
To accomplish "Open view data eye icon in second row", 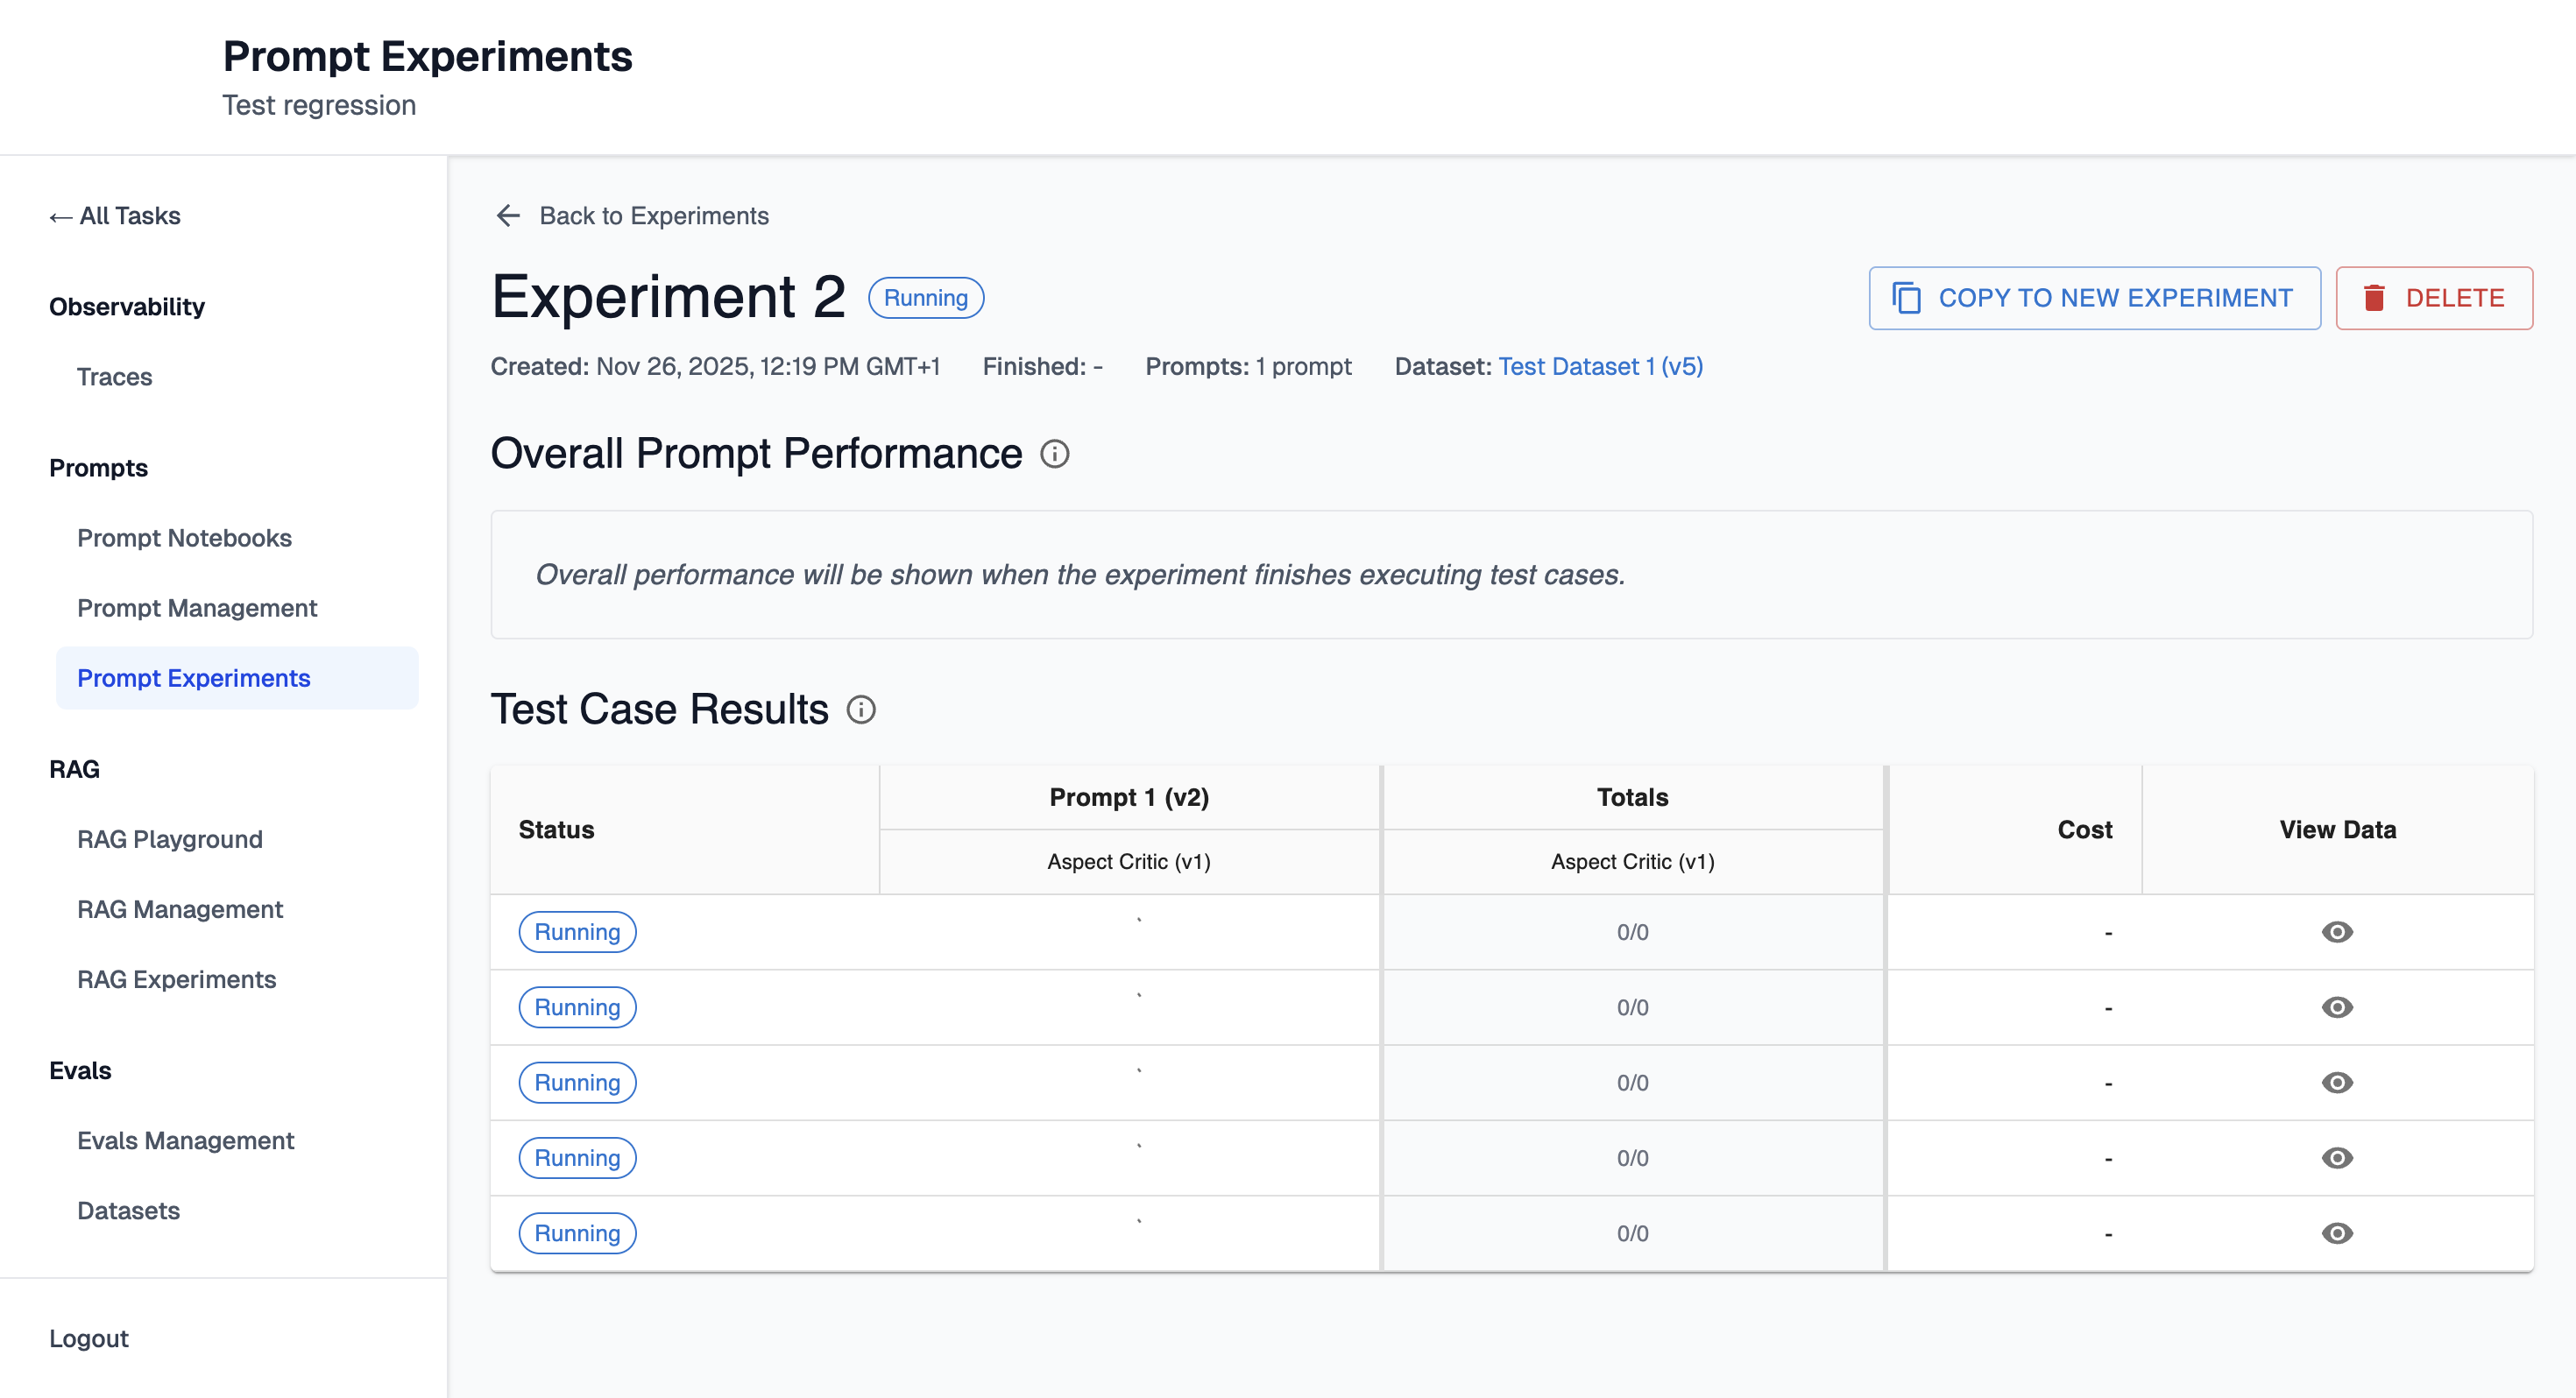I will (x=2336, y=1007).
